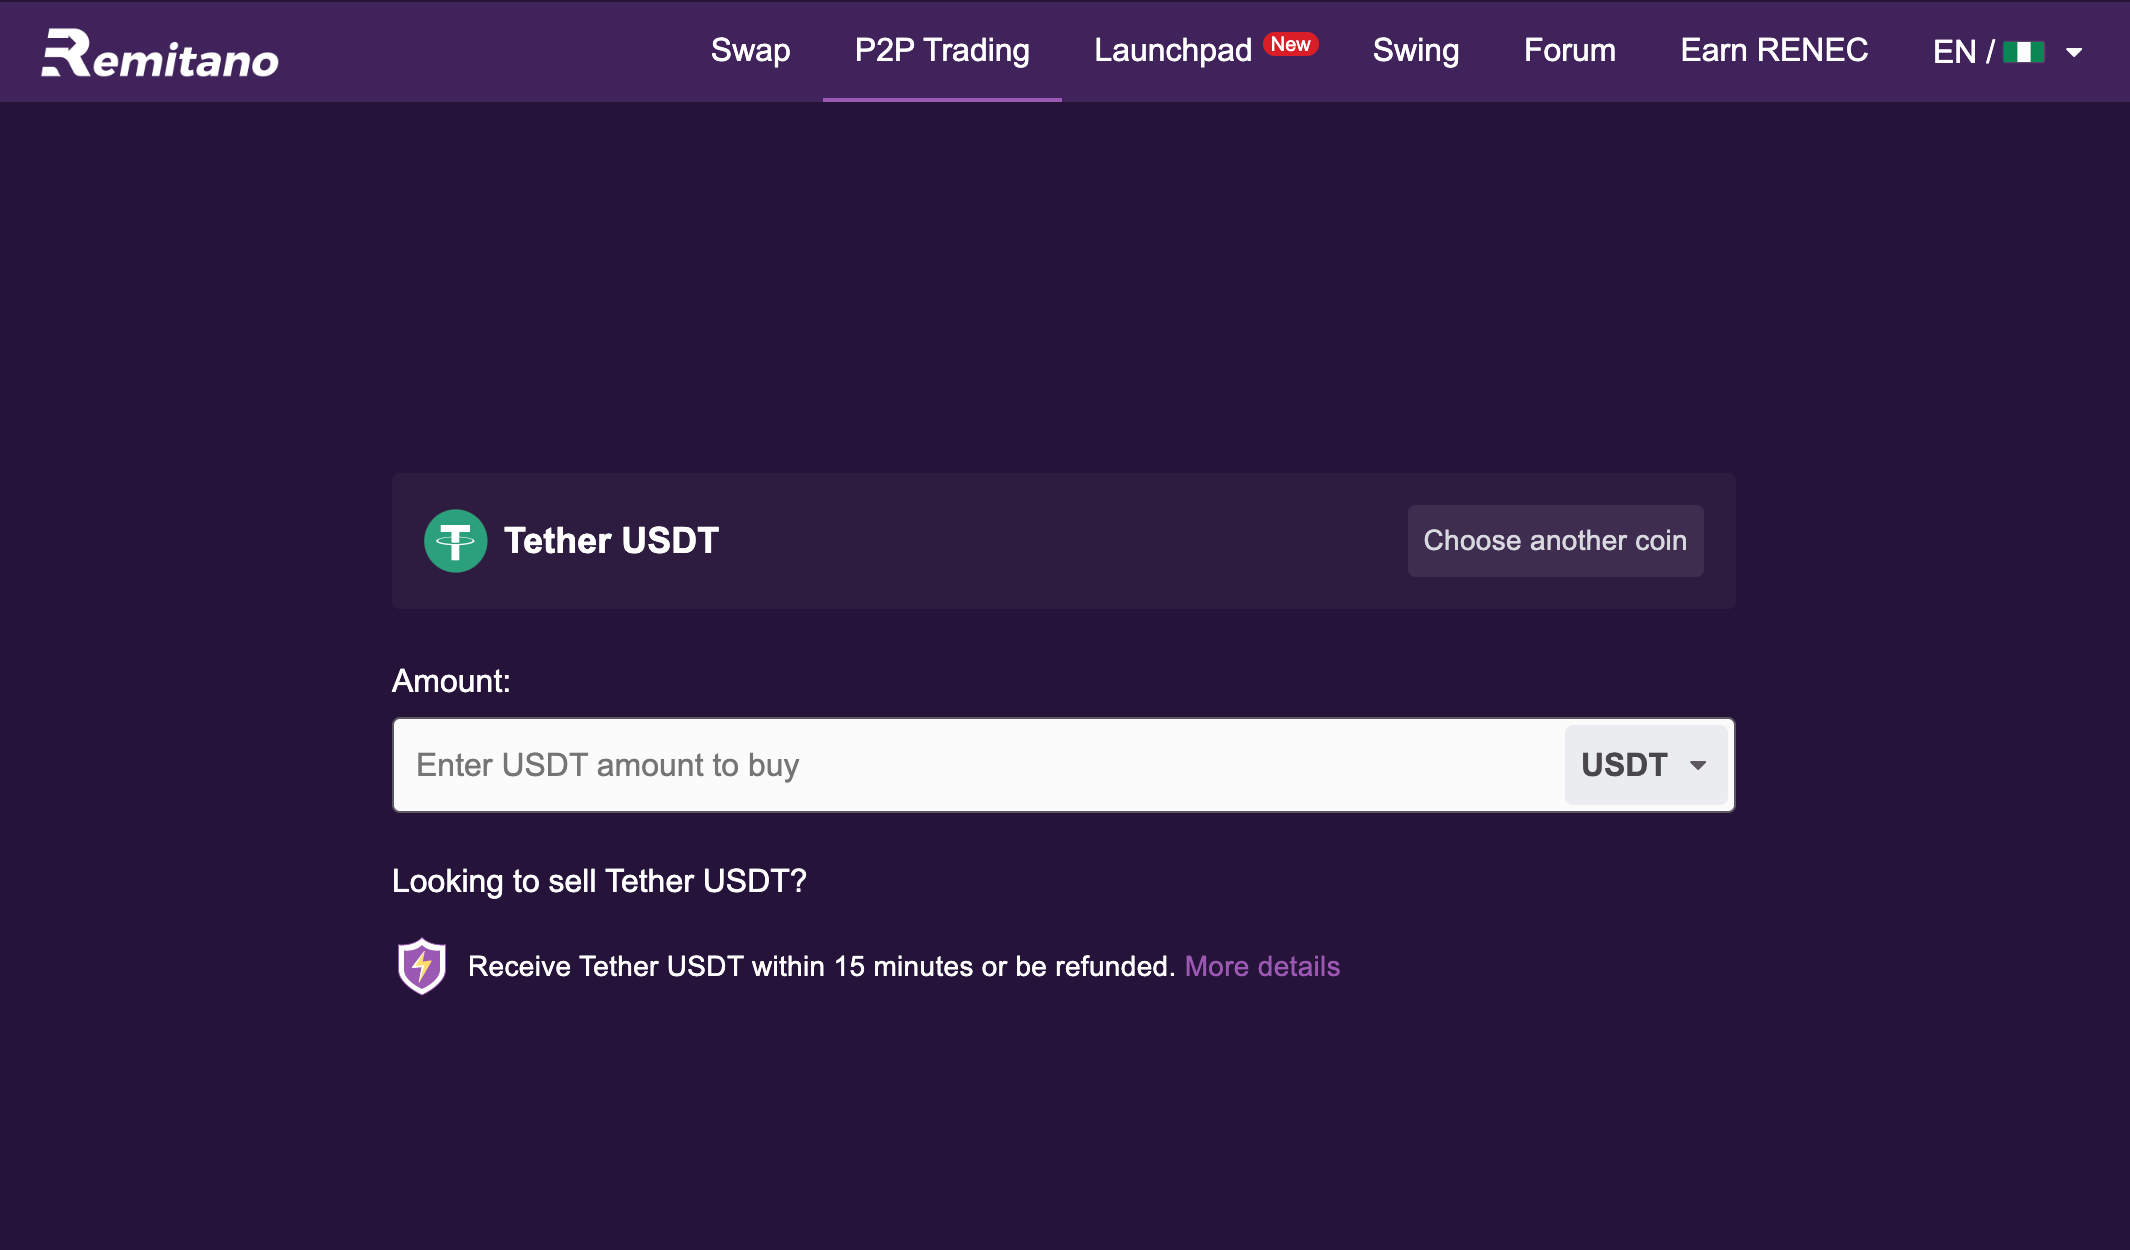Open the Forum link
Screen dimensions: 2130x1250
pos(1570,50)
